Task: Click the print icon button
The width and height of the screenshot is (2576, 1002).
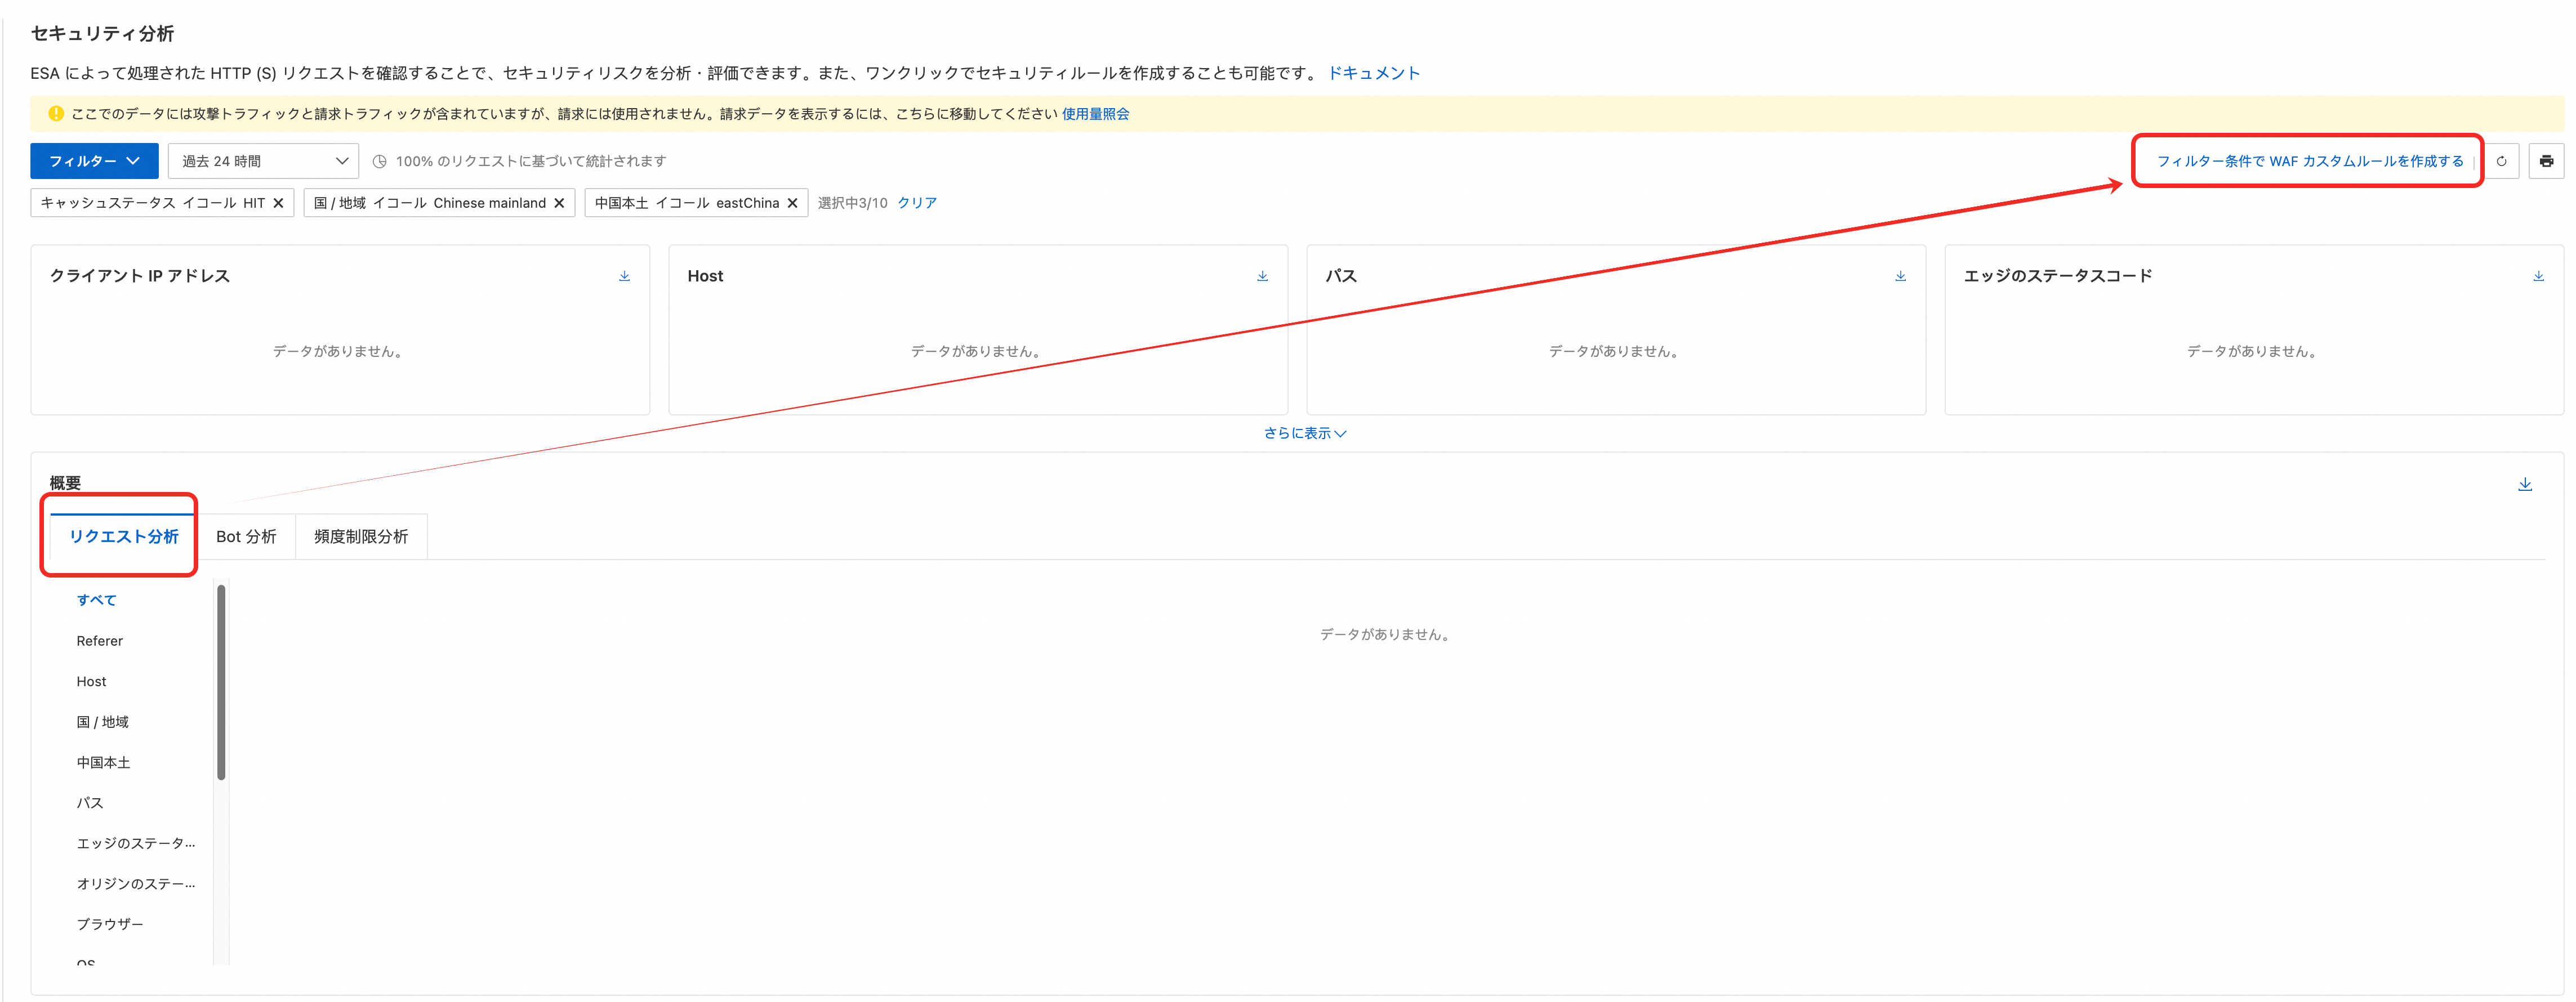Action: coord(2546,161)
